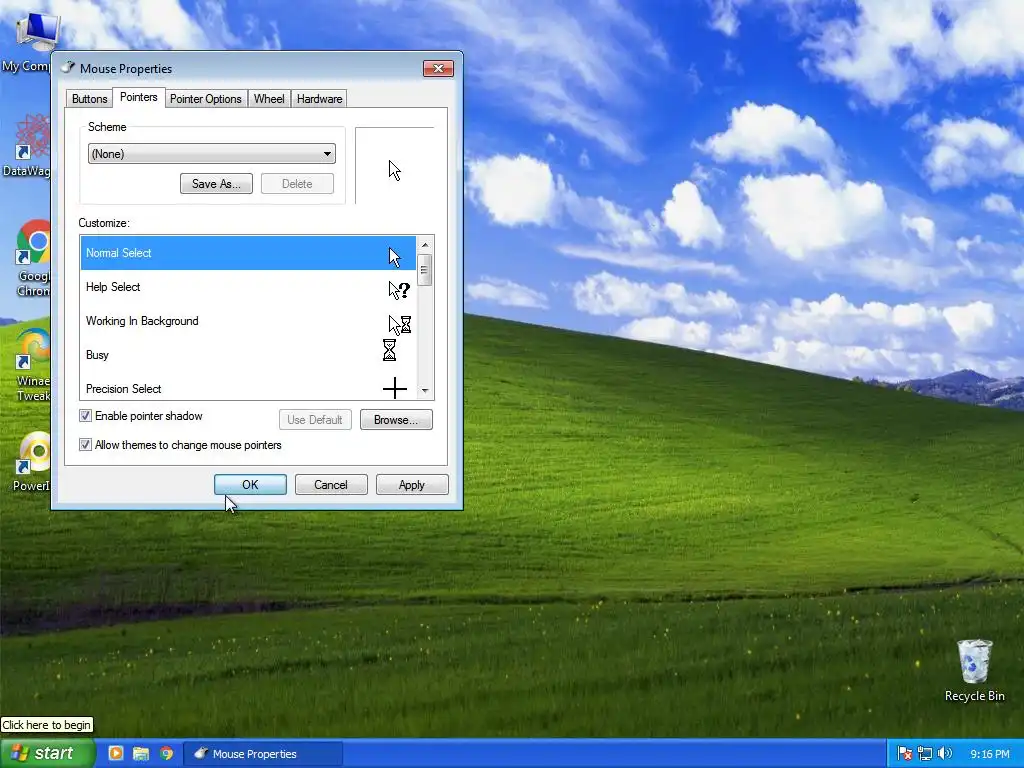Select the Precision Select pointer row

tap(248, 387)
